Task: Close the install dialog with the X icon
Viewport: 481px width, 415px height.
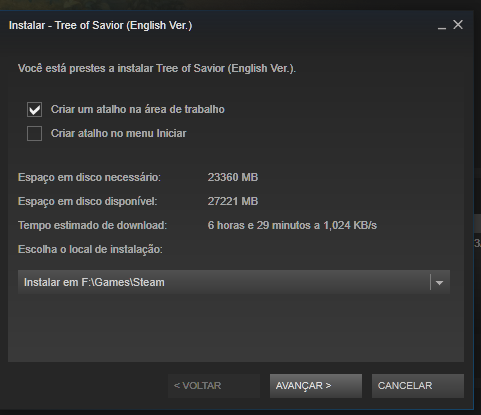Action: coord(458,25)
